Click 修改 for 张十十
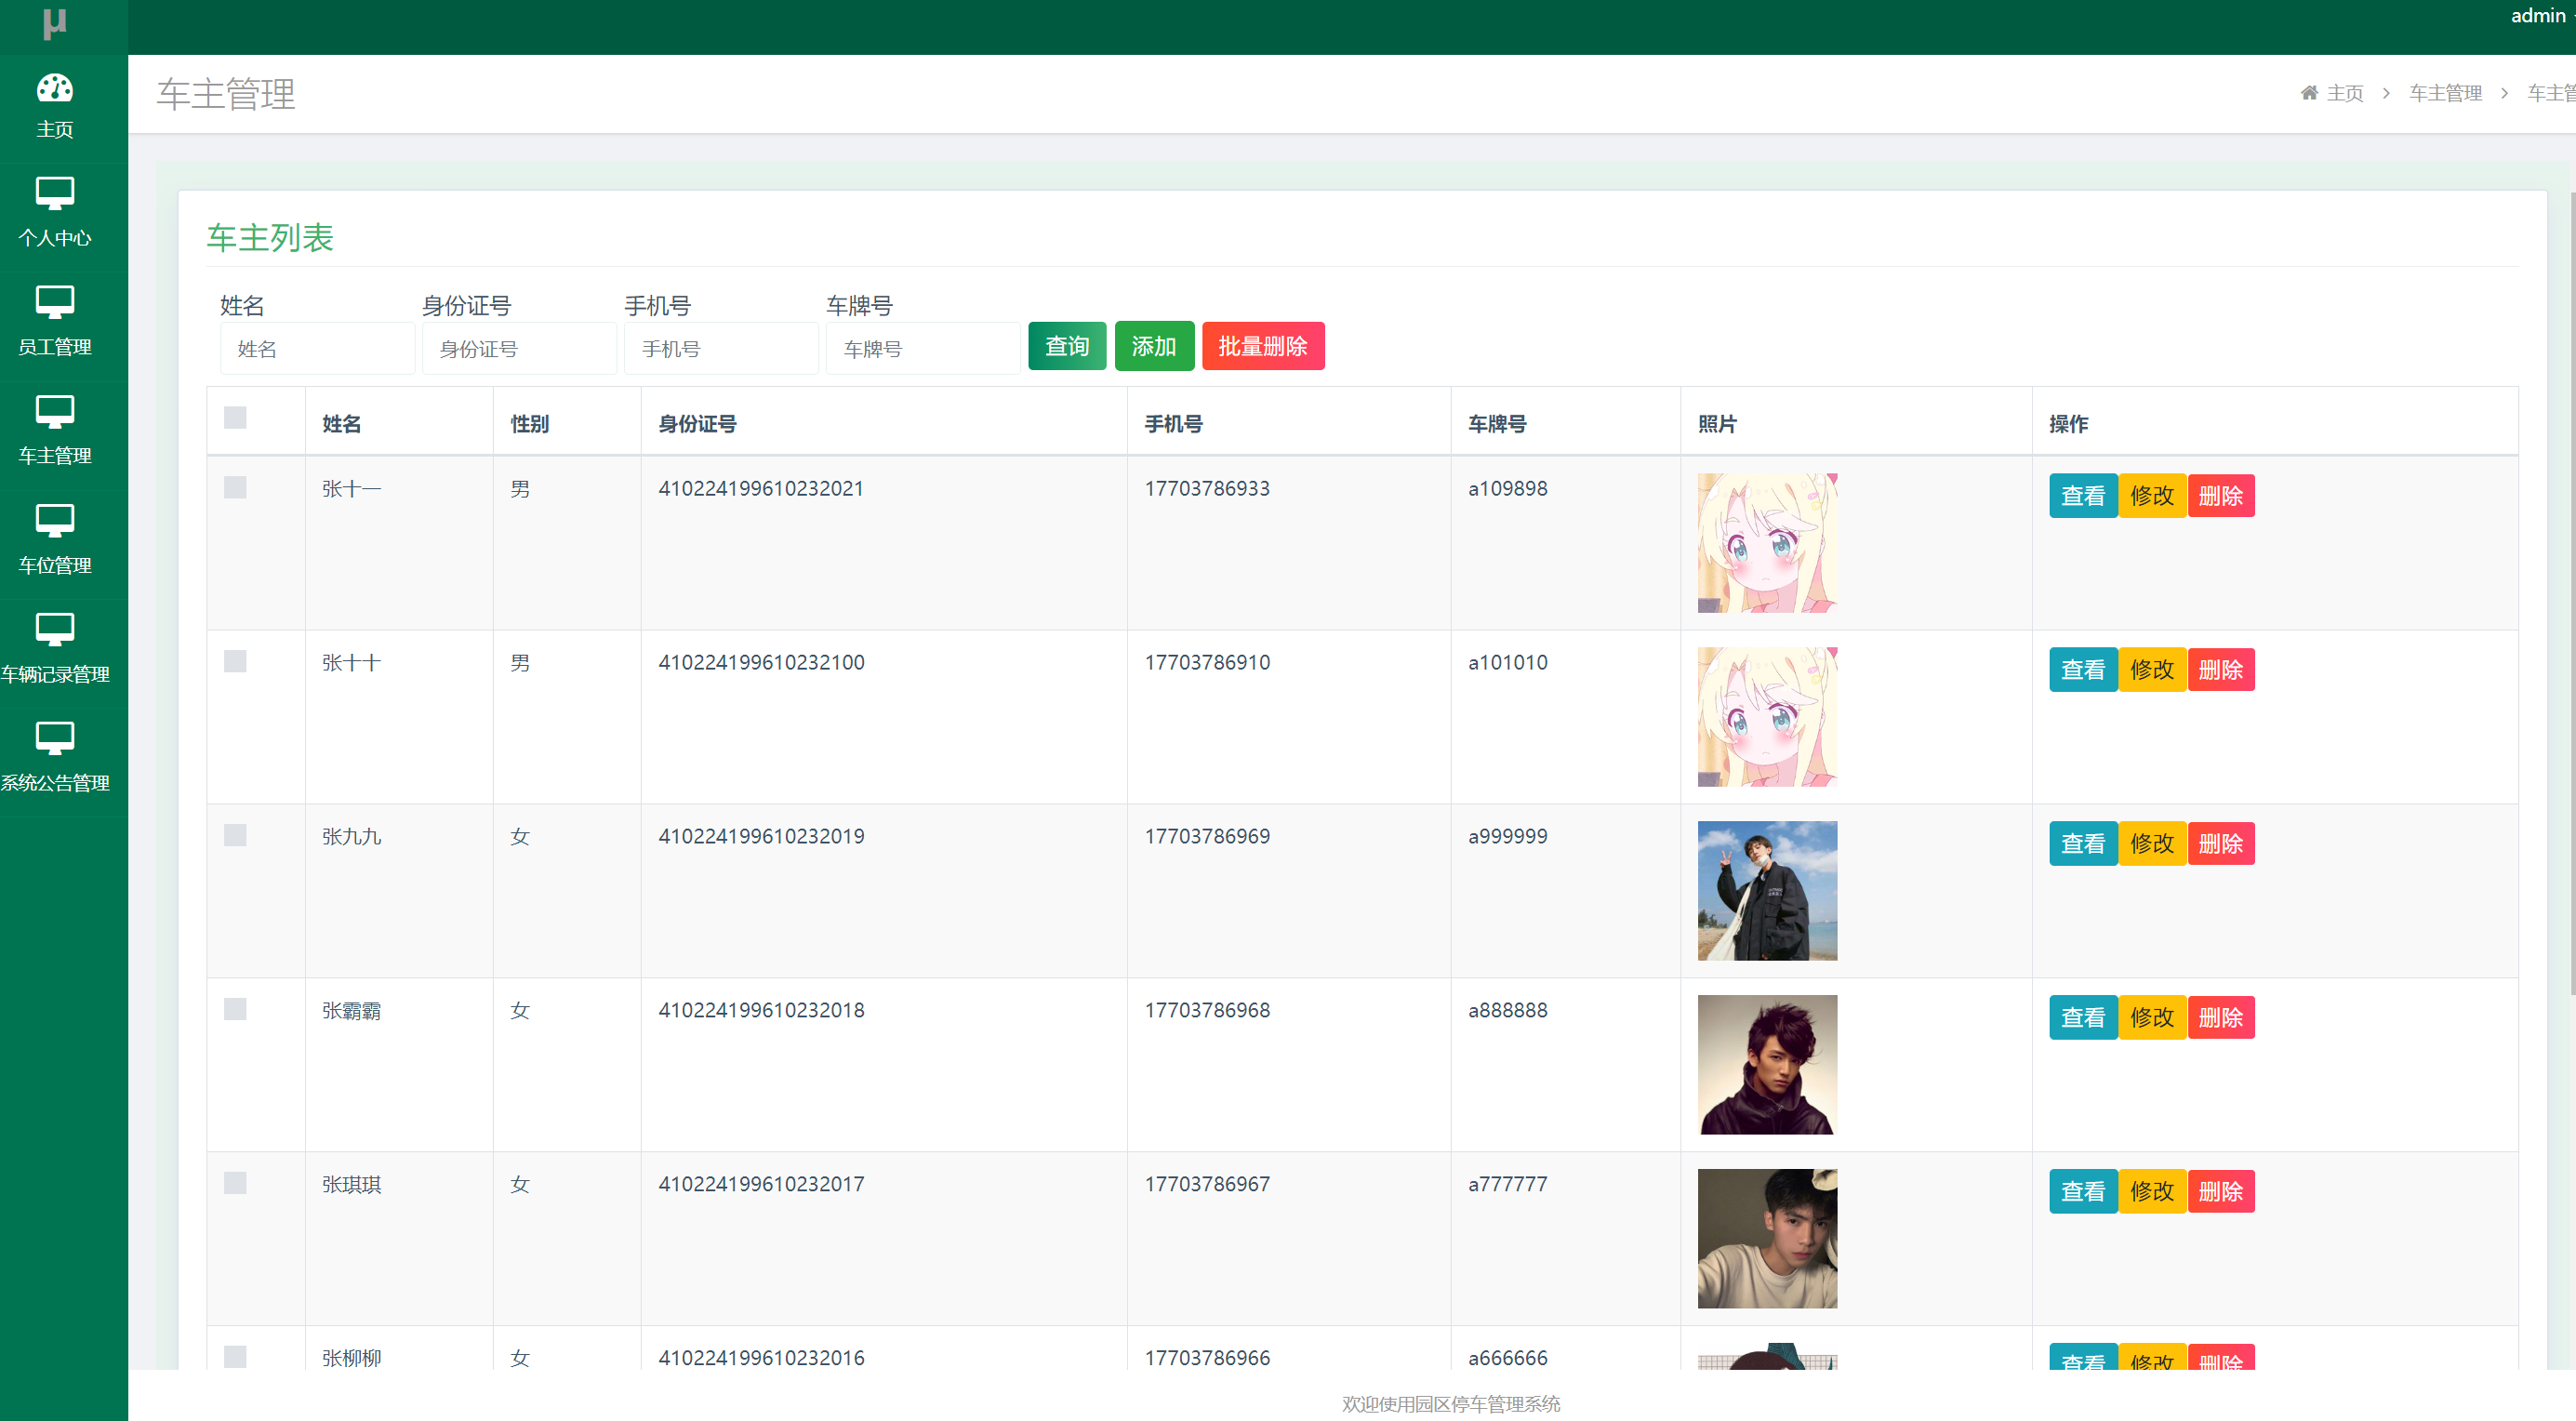 (2152, 670)
